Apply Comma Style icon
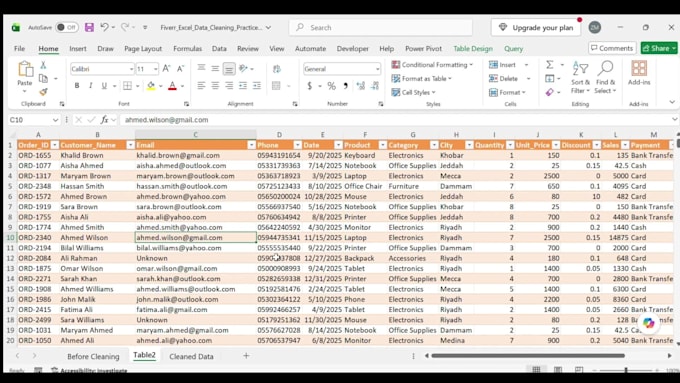Viewport: 680px width, 383px height. coord(346,86)
